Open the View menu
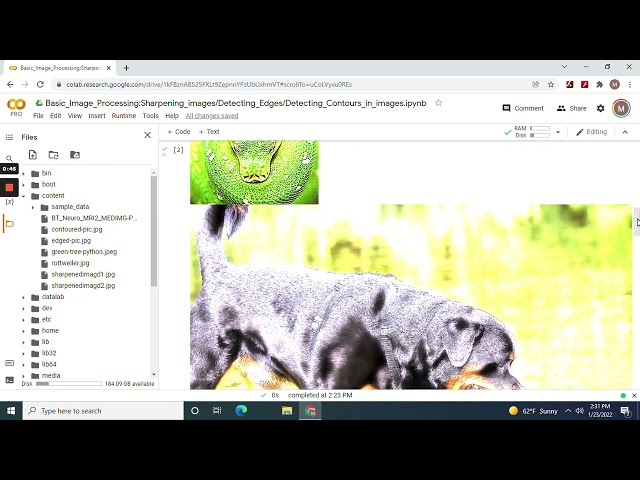Image resolution: width=640 pixels, height=480 pixels. point(75,116)
